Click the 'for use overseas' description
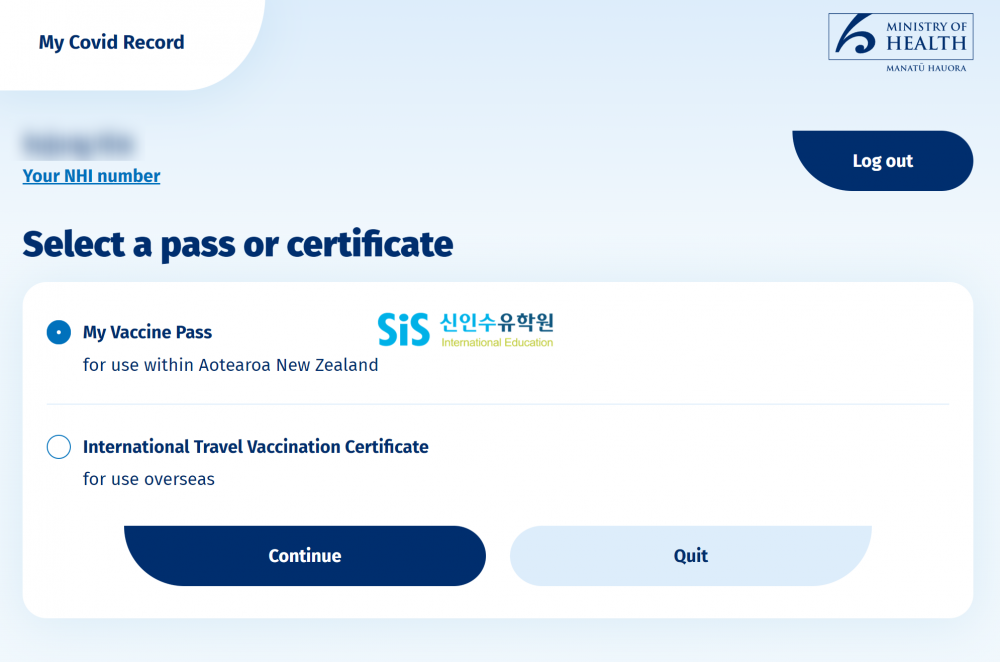1000x662 pixels. (149, 479)
